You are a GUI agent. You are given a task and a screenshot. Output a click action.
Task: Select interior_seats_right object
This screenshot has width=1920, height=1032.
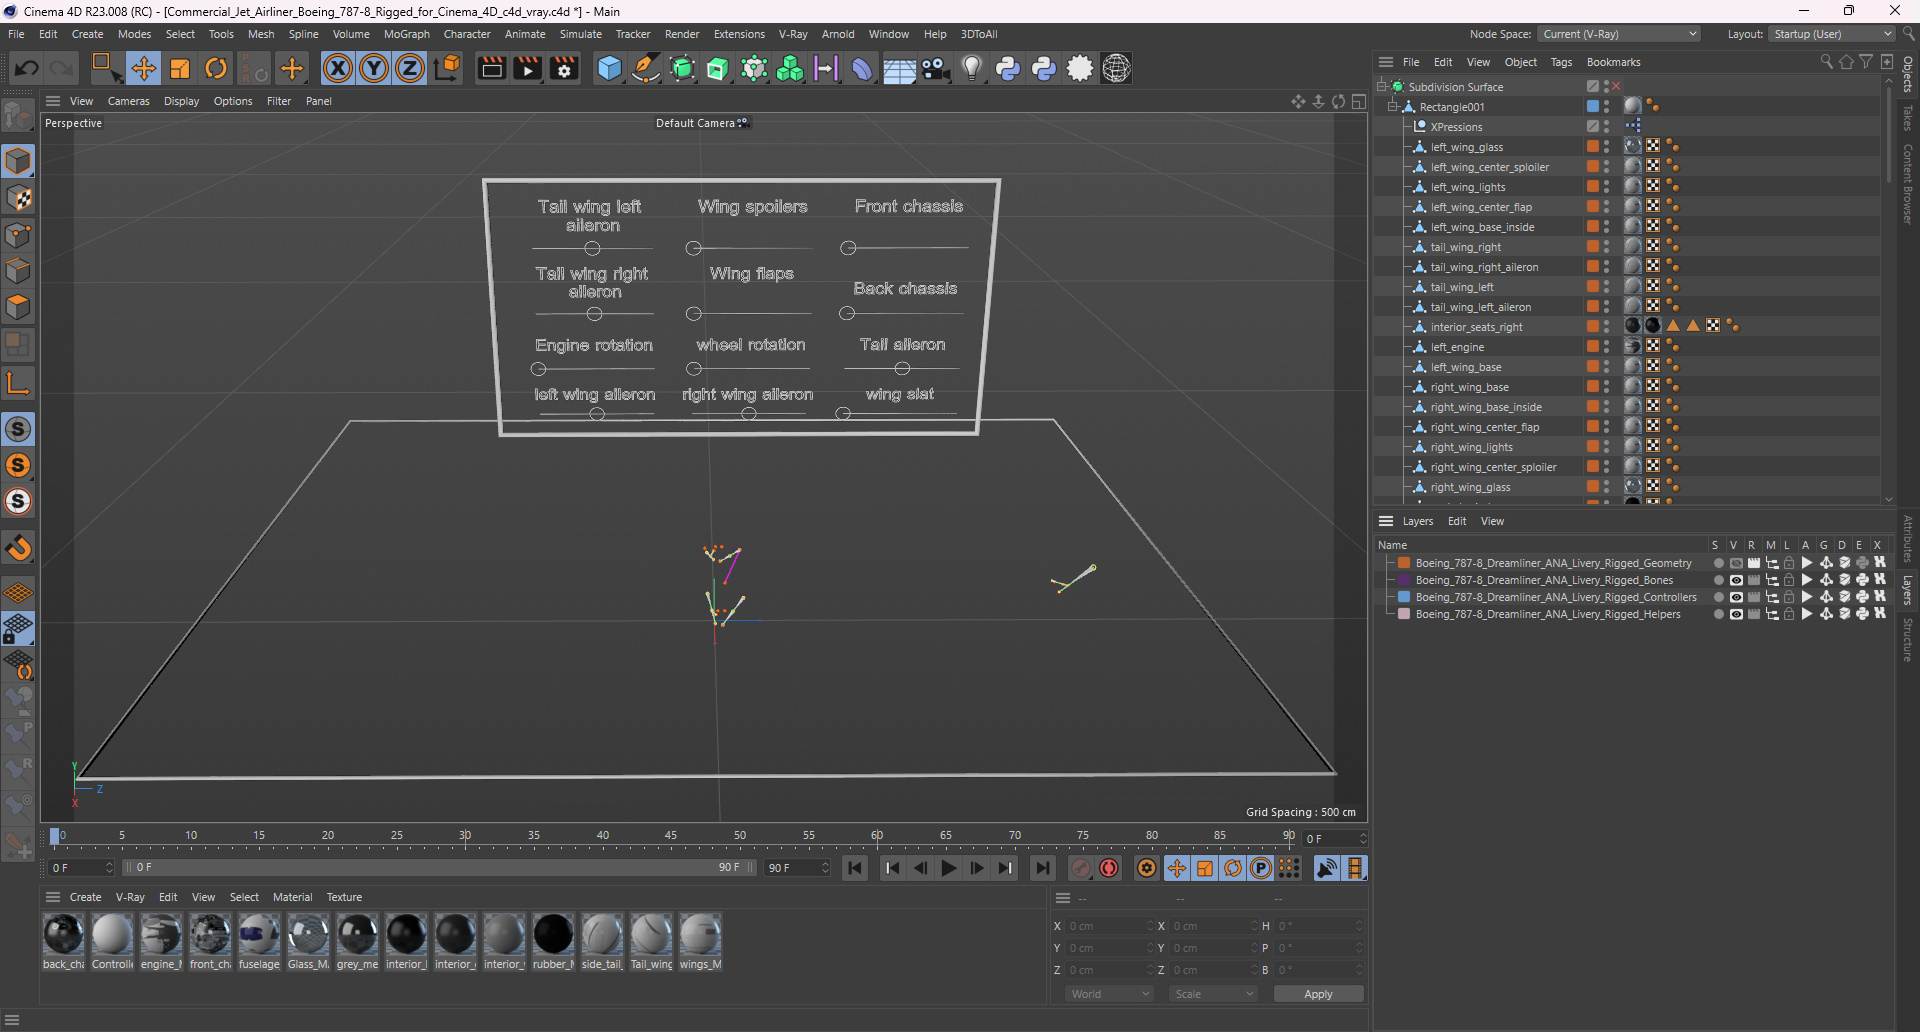(1476, 327)
